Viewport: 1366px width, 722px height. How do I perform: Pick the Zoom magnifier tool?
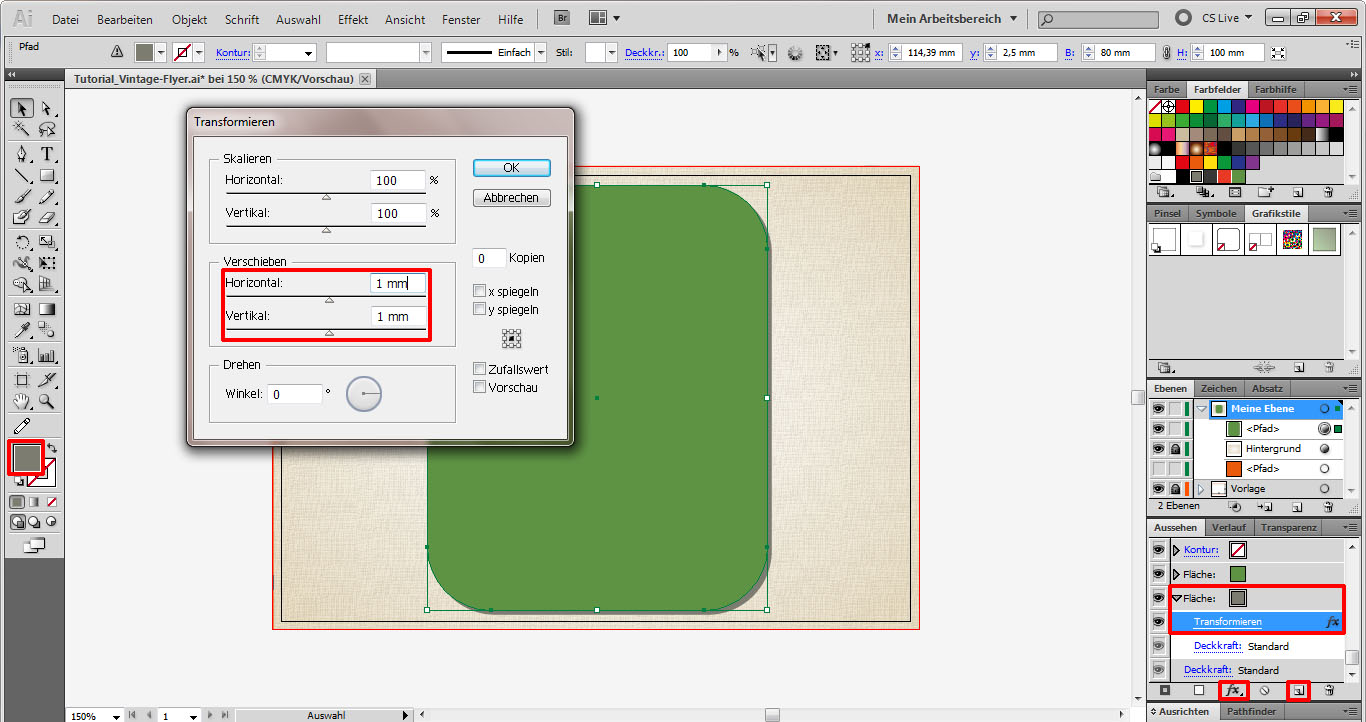pyautogui.click(x=47, y=402)
